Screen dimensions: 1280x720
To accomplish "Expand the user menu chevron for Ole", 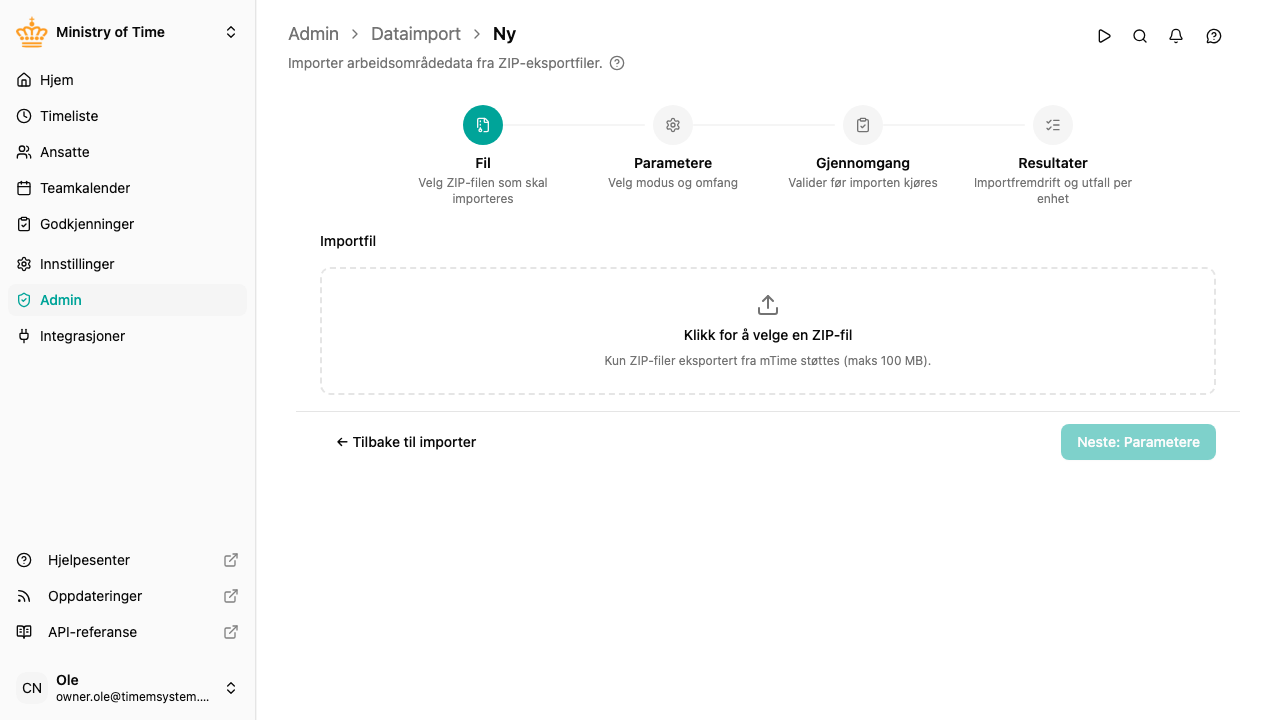I will pos(231,688).
